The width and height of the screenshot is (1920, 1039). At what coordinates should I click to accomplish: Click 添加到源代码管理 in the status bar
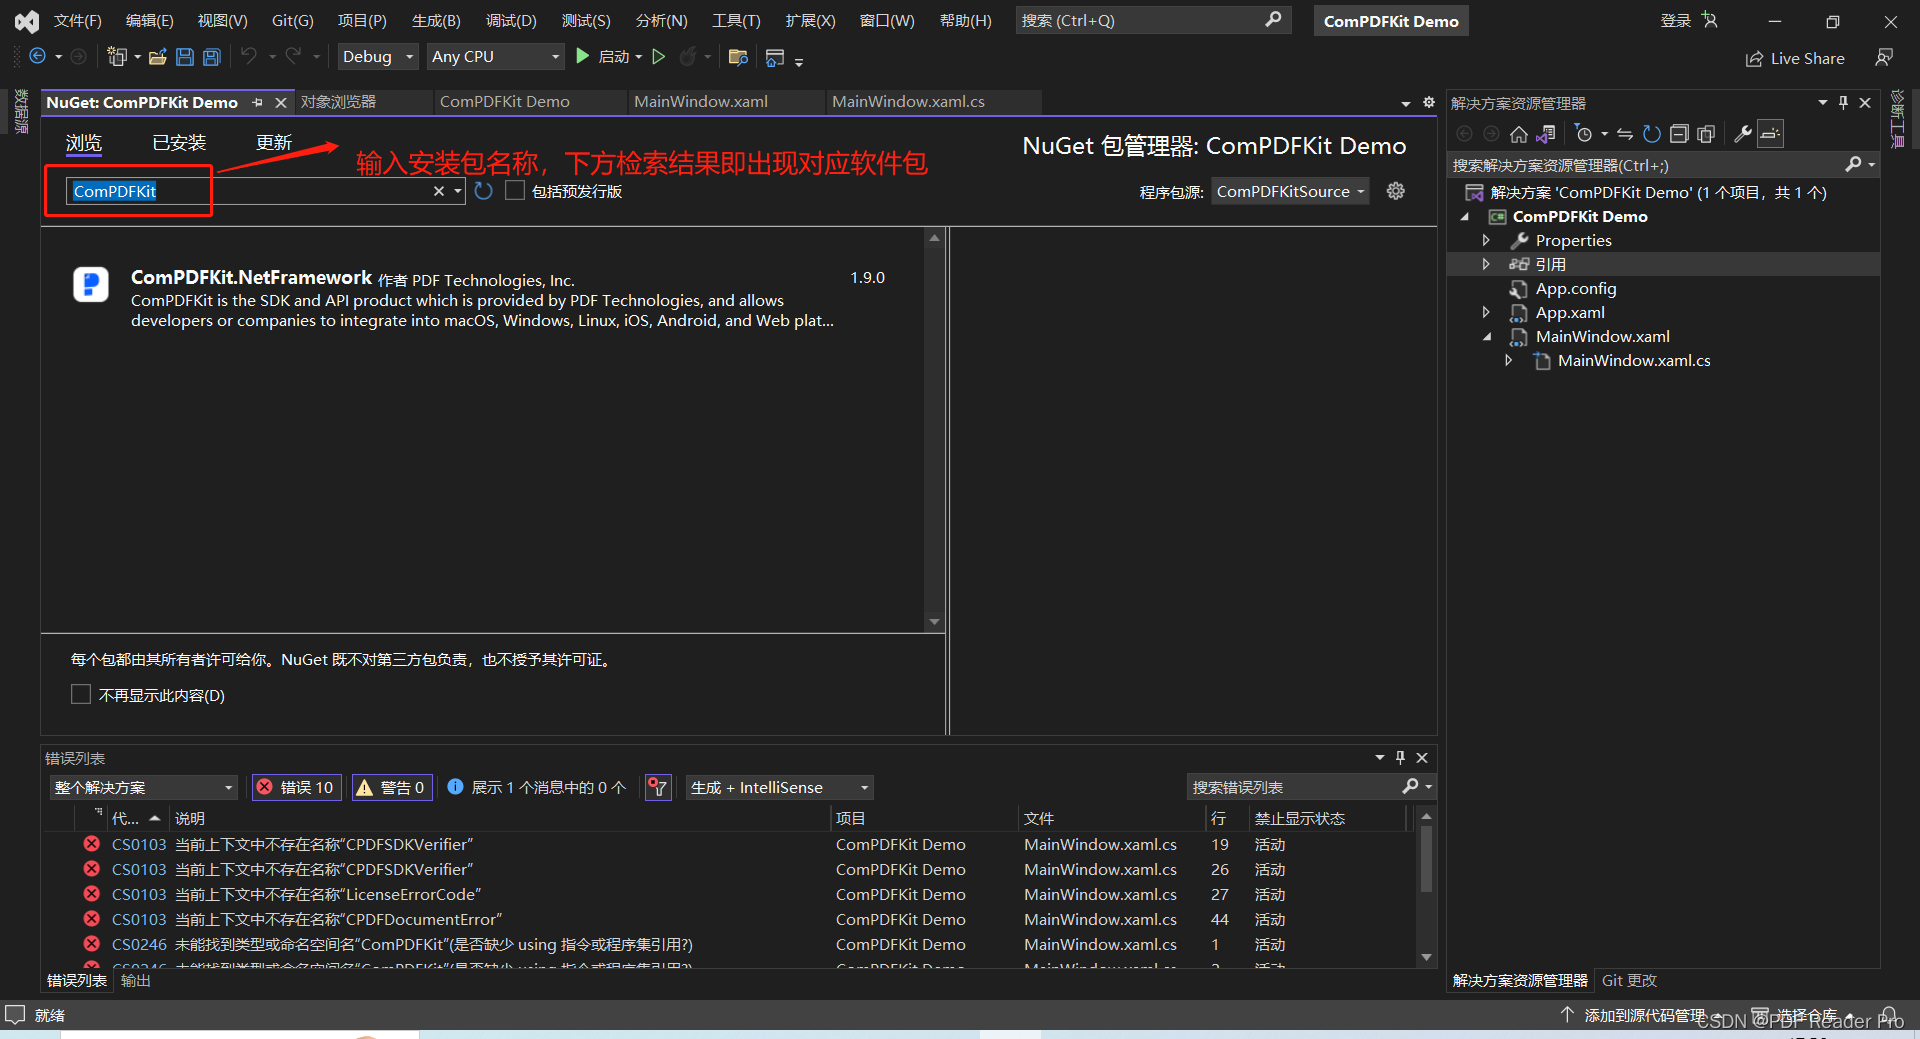(1644, 1015)
